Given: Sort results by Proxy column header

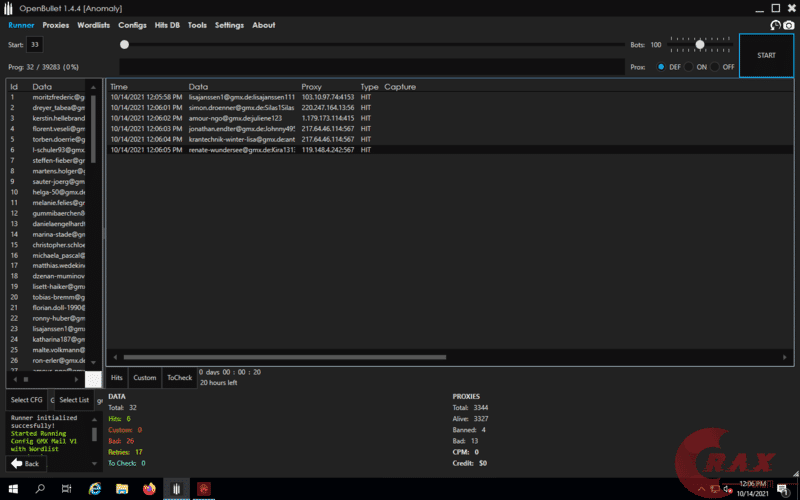Looking at the screenshot, I should pos(311,87).
